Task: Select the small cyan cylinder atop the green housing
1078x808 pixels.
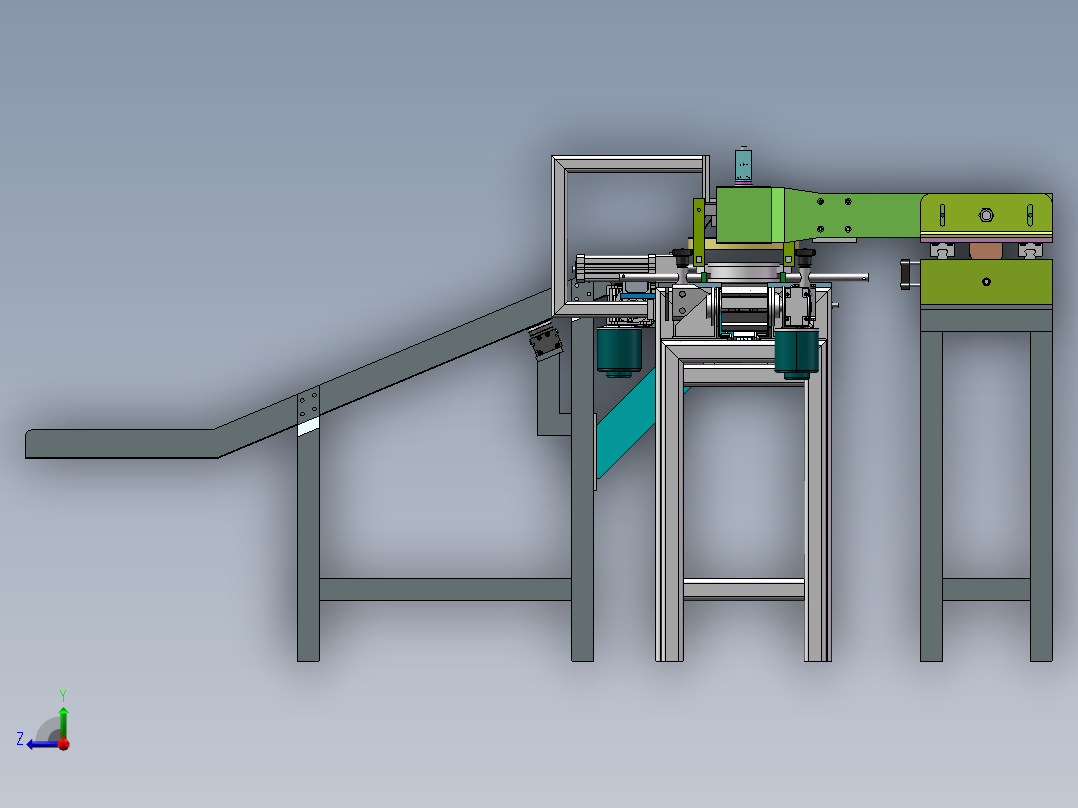Action: [x=743, y=166]
